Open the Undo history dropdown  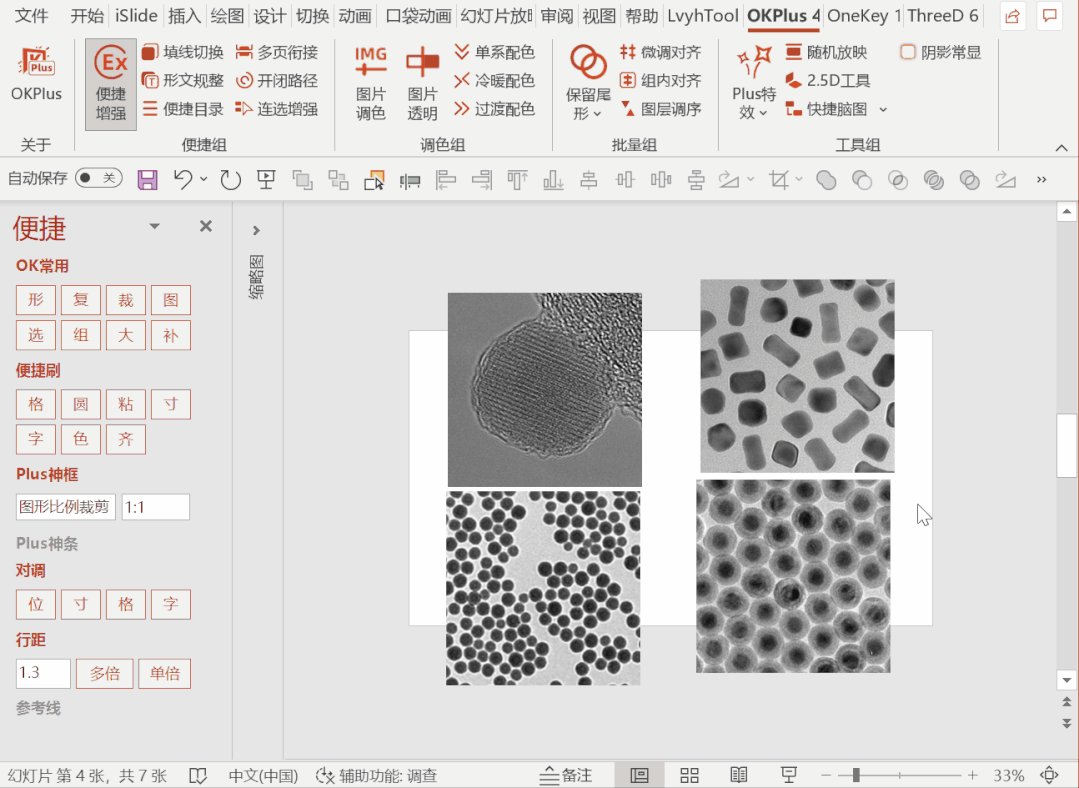pos(204,180)
